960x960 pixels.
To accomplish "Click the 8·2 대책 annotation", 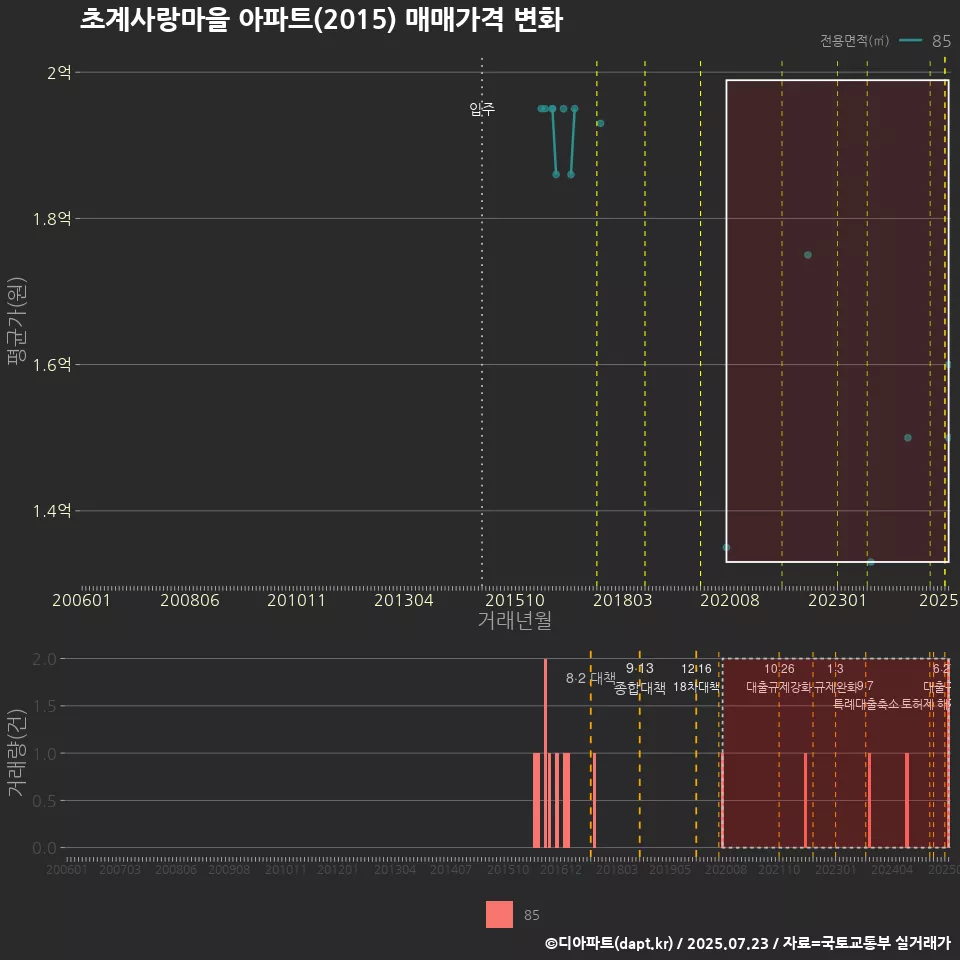I will (x=591, y=678).
